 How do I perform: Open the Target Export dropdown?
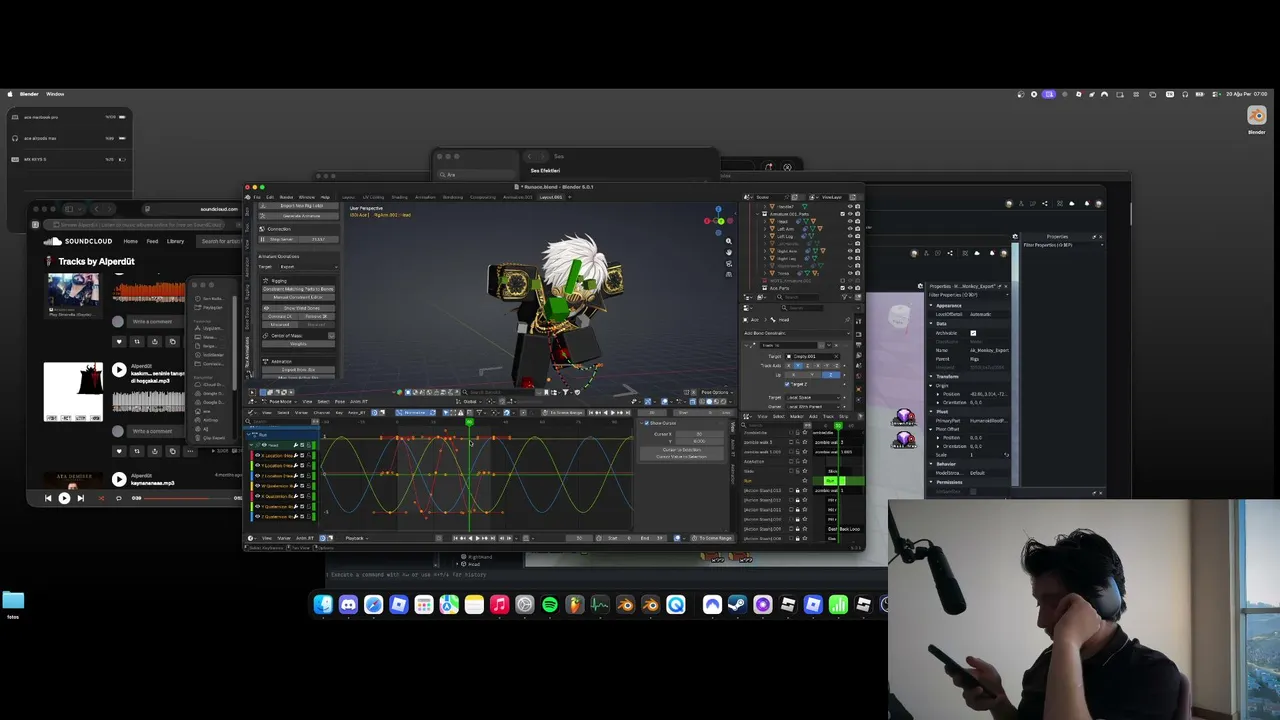[x=310, y=267]
